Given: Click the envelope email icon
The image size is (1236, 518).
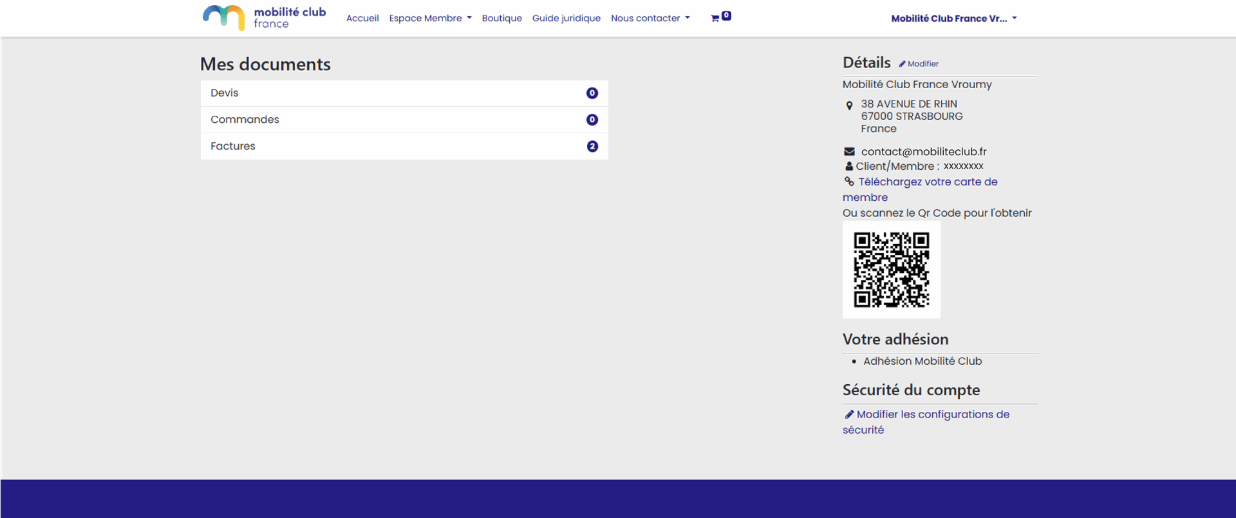Looking at the screenshot, I should [x=849, y=151].
